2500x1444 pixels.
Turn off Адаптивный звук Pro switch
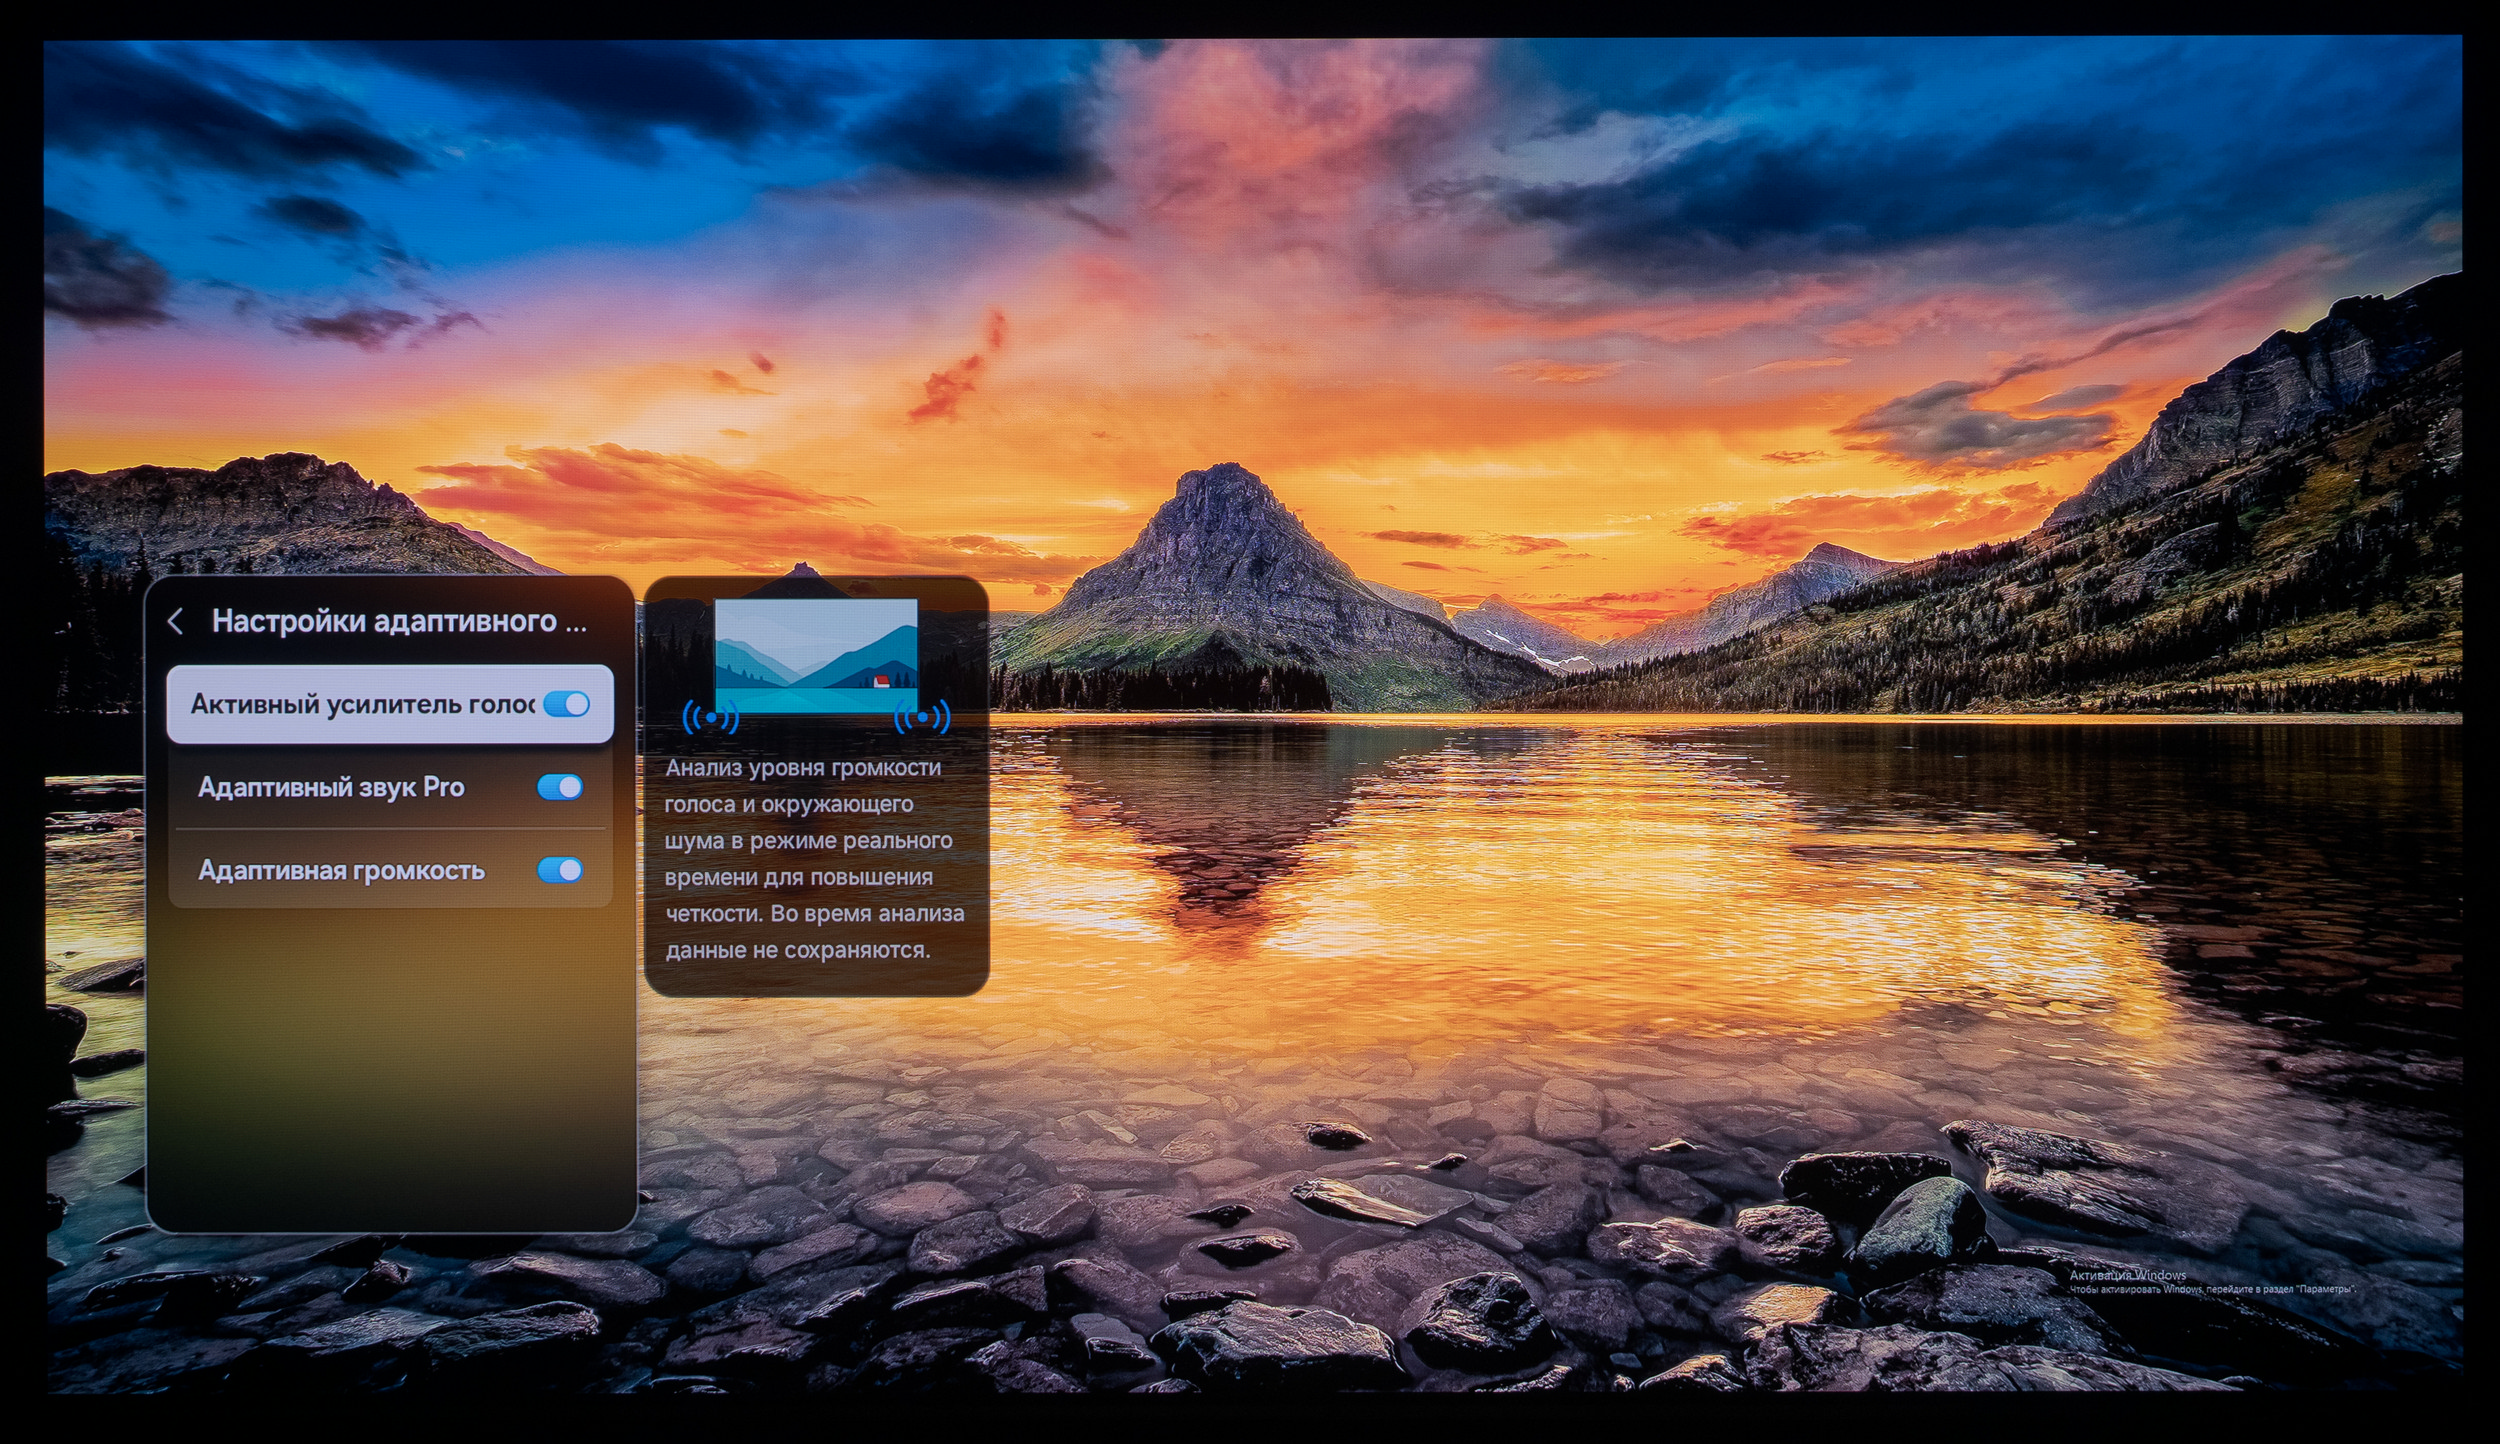point(560,787)
